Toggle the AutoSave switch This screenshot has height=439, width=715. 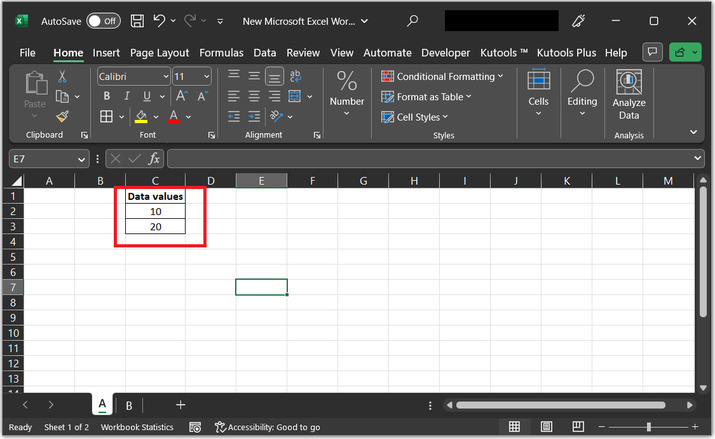tap(103, 20)
